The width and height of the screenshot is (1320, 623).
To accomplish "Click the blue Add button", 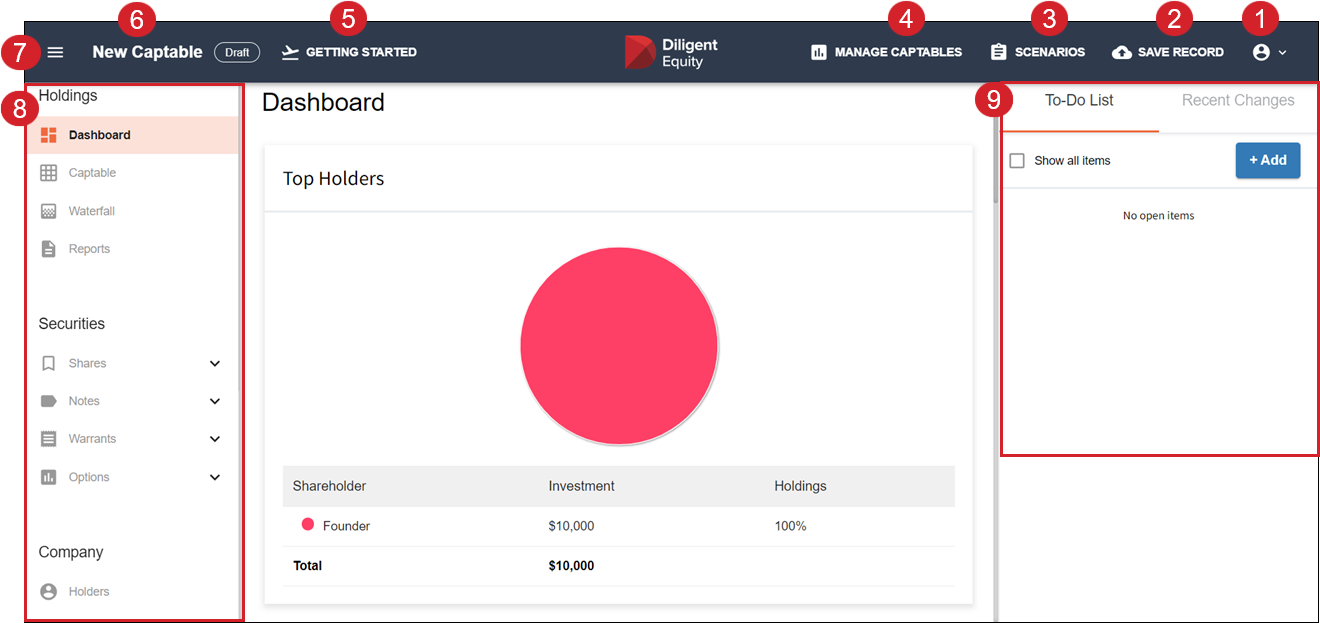I will (x=1267, y=160).
